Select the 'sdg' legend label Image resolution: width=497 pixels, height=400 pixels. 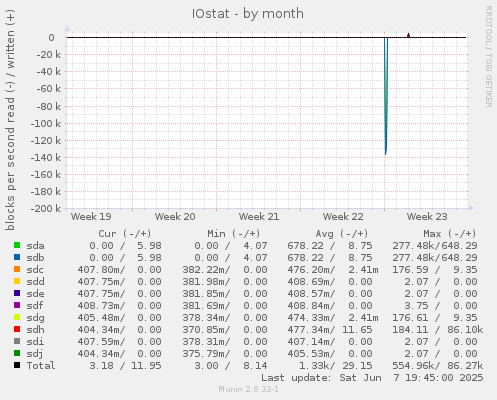(35, 319)
